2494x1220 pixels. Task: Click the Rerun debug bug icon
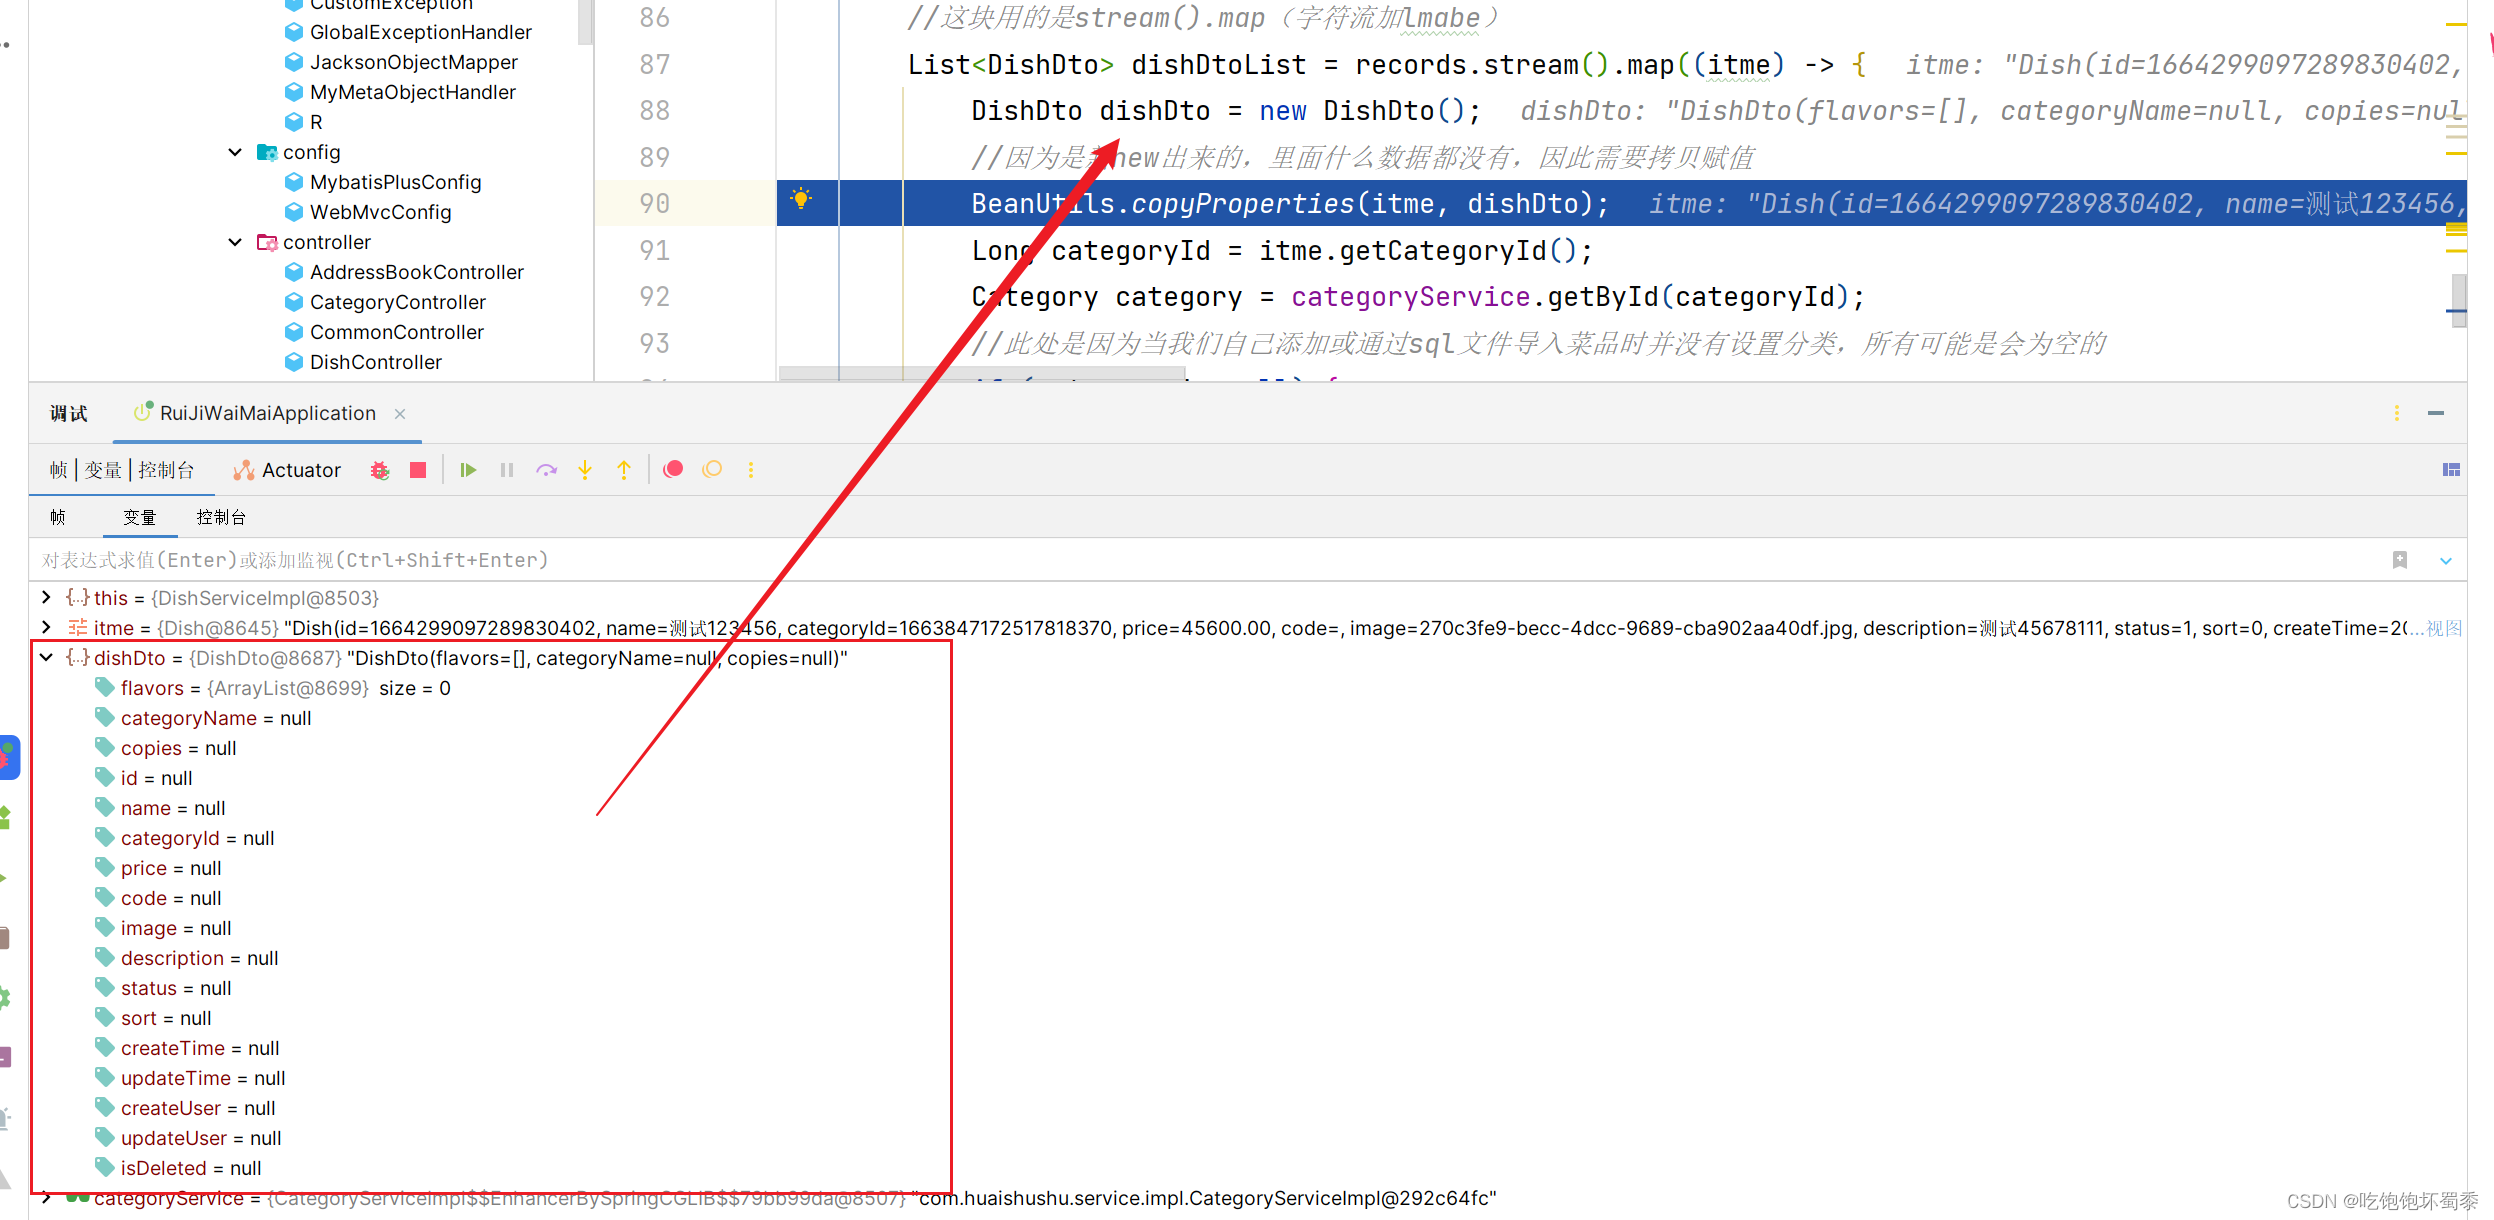pyautogui.click(x=380, y=470)
